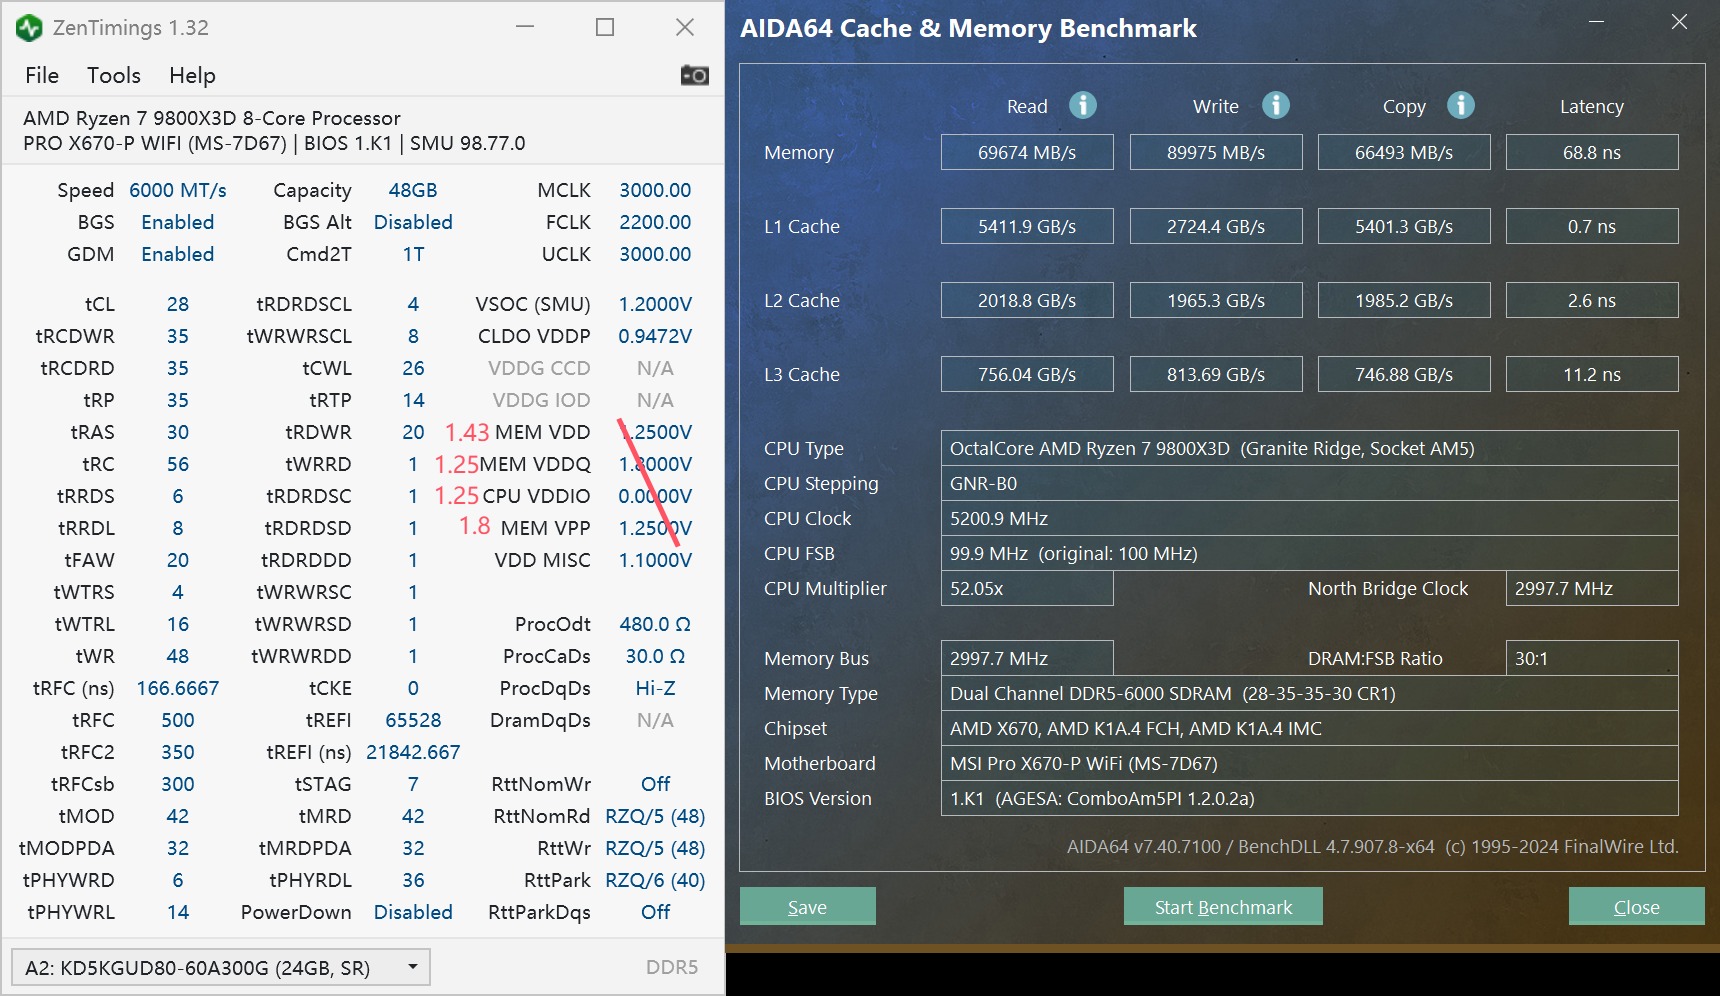Click the CPU Multiplier field showing 52.05x
This screenshot has height=996, width=1720.
pyautogui.click(x=1027, y=588)
